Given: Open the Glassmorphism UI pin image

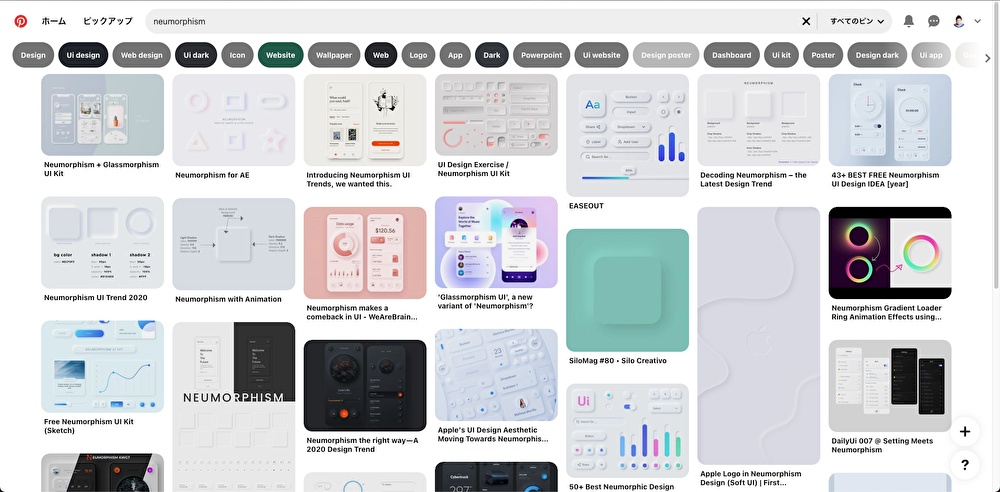Looking at the screenshot, I should tap(496, 242).
